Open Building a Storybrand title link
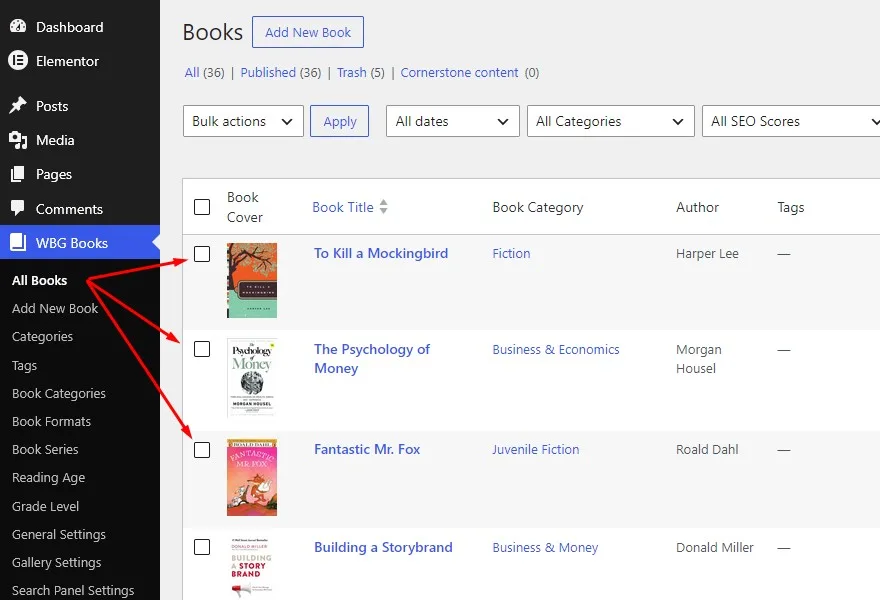880x600 pixels. coord(383,547)
